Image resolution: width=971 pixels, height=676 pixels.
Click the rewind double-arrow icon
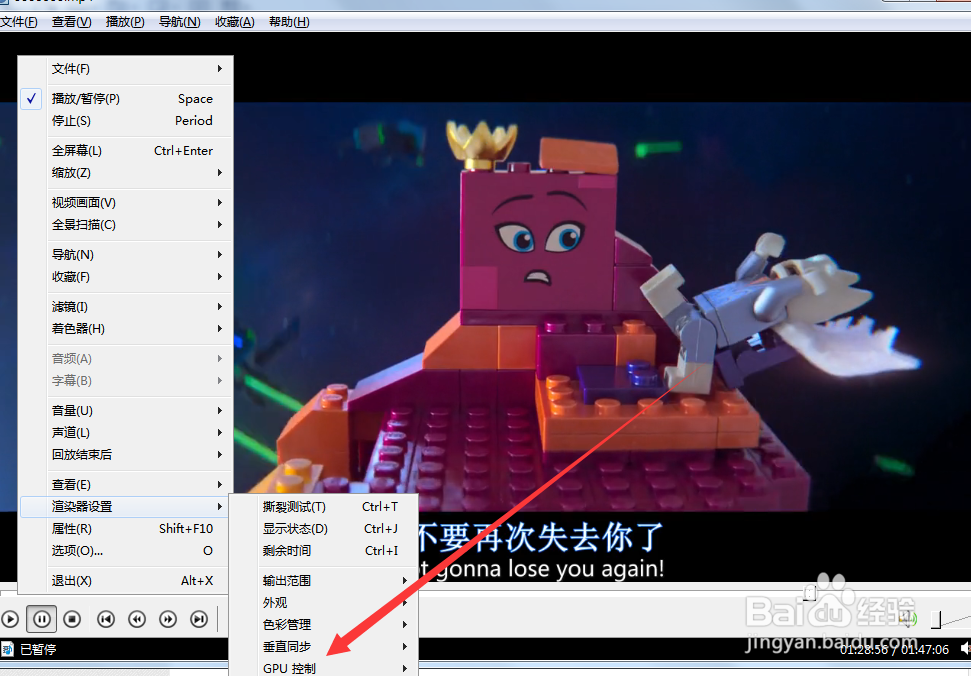[x=137, y=619]
